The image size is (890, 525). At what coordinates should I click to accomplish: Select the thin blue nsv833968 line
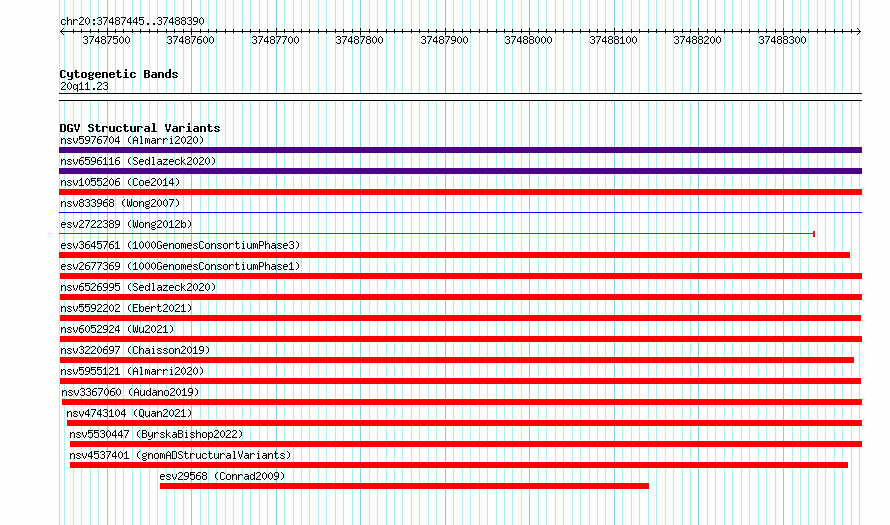click(460, 213)
